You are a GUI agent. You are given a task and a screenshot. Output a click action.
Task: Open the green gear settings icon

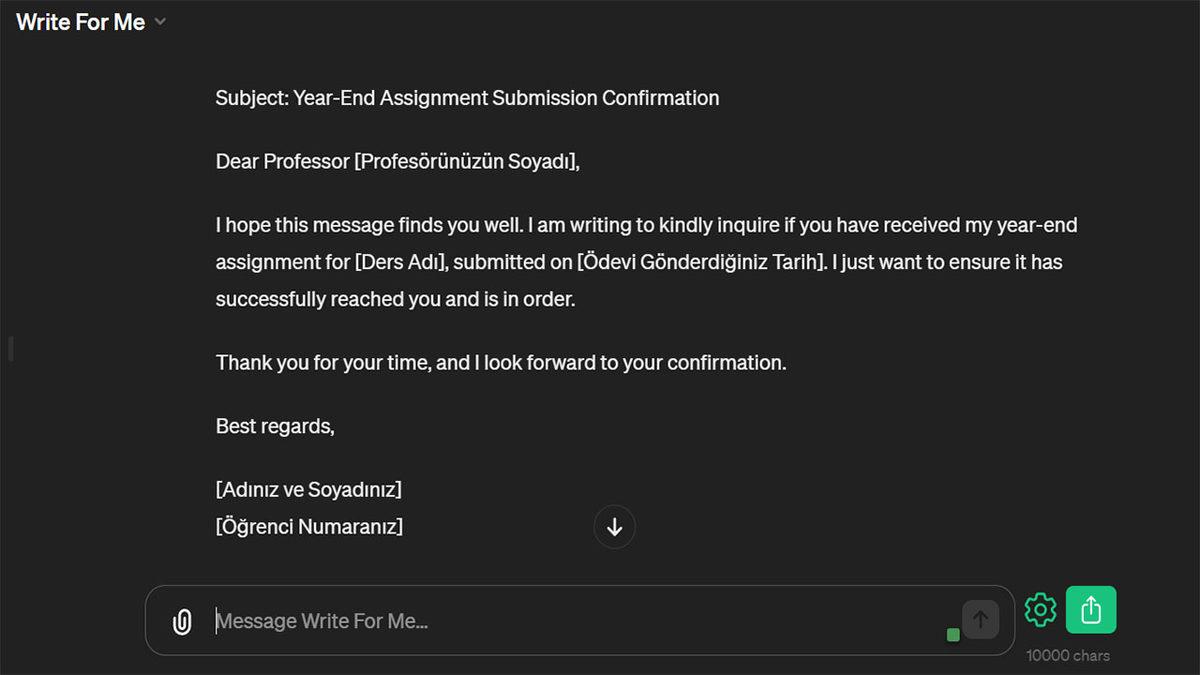[x=1040, y=609]
